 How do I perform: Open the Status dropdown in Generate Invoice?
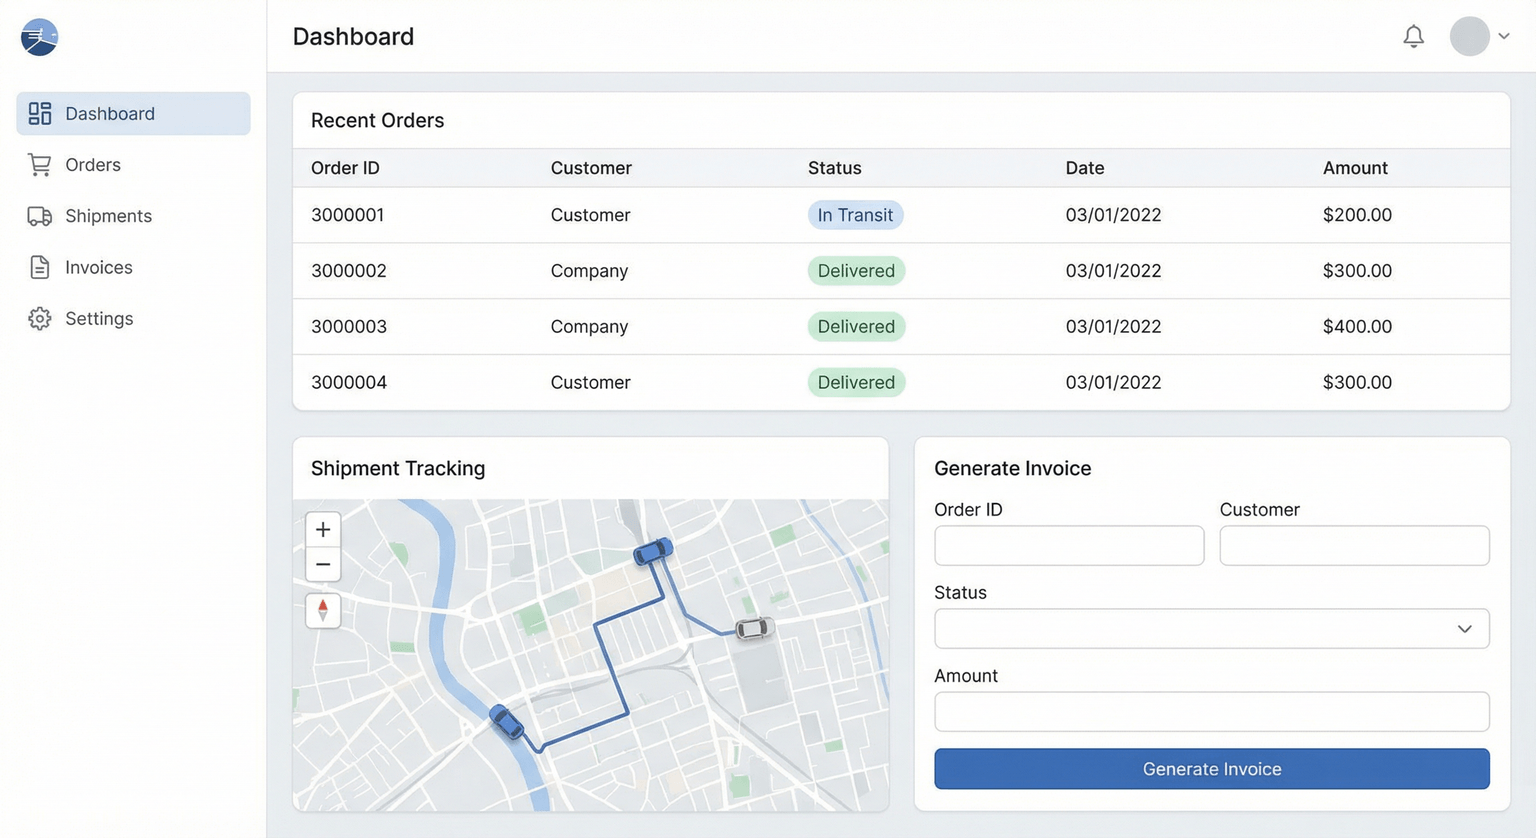click(1211, 628)
